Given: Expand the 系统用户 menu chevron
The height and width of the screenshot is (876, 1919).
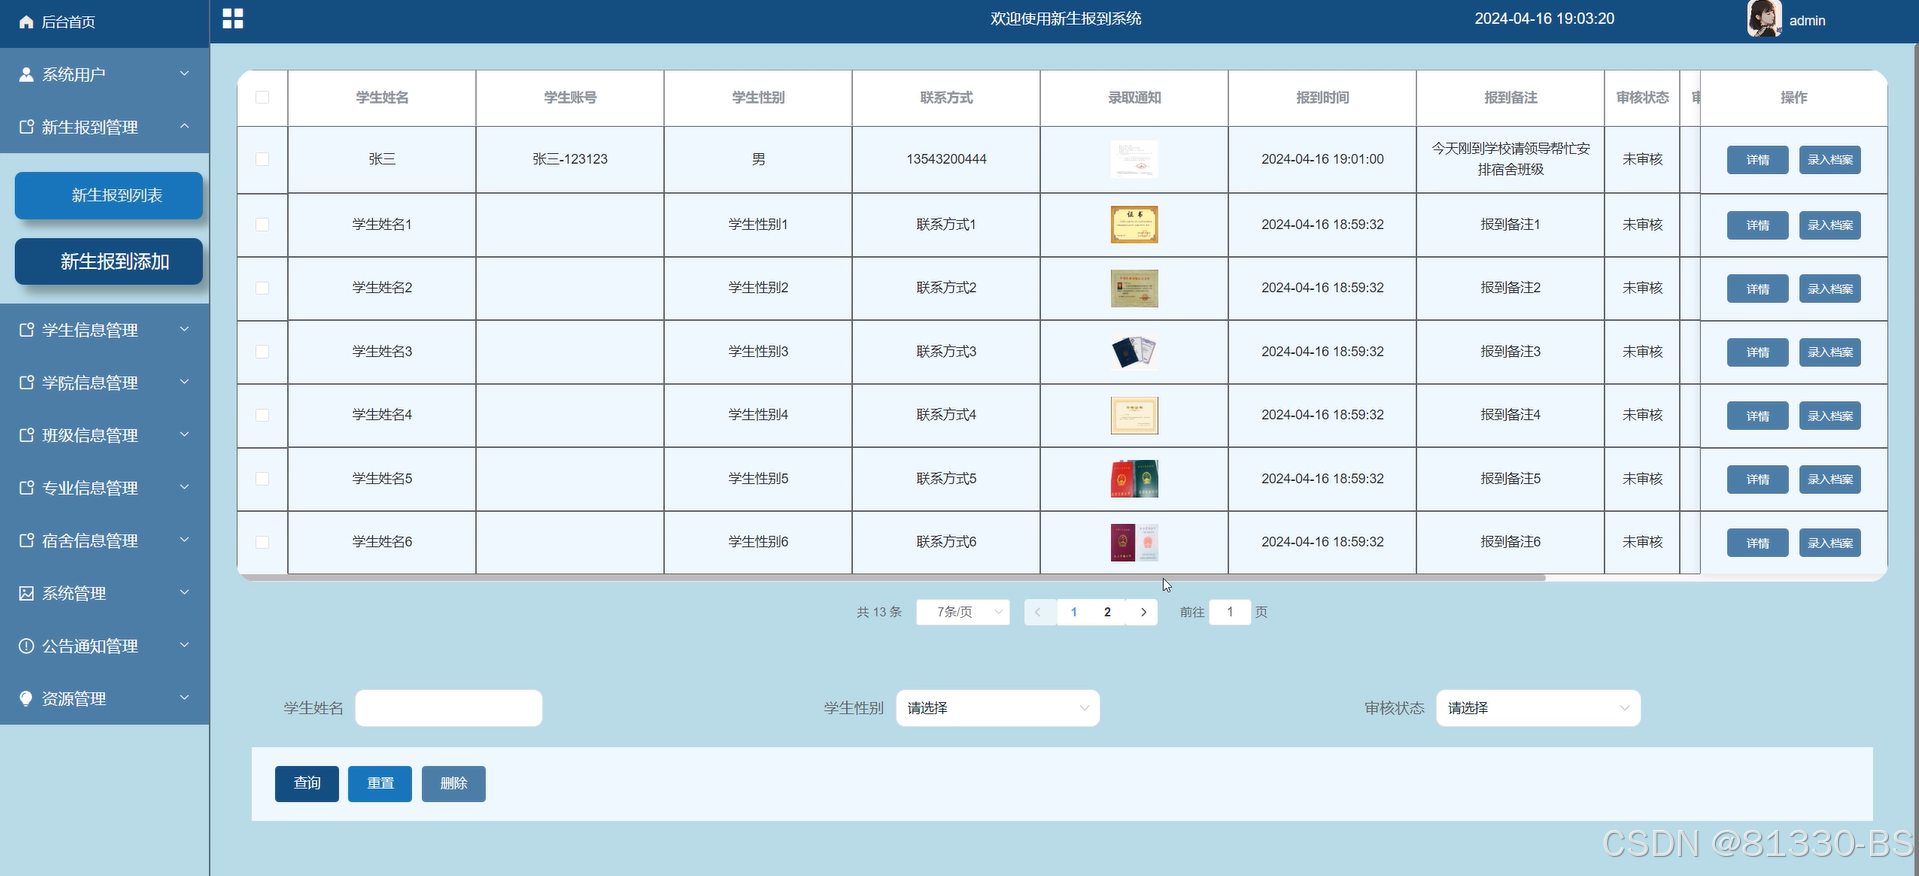Looking at the screenshot, I should (x=184, y=74).
